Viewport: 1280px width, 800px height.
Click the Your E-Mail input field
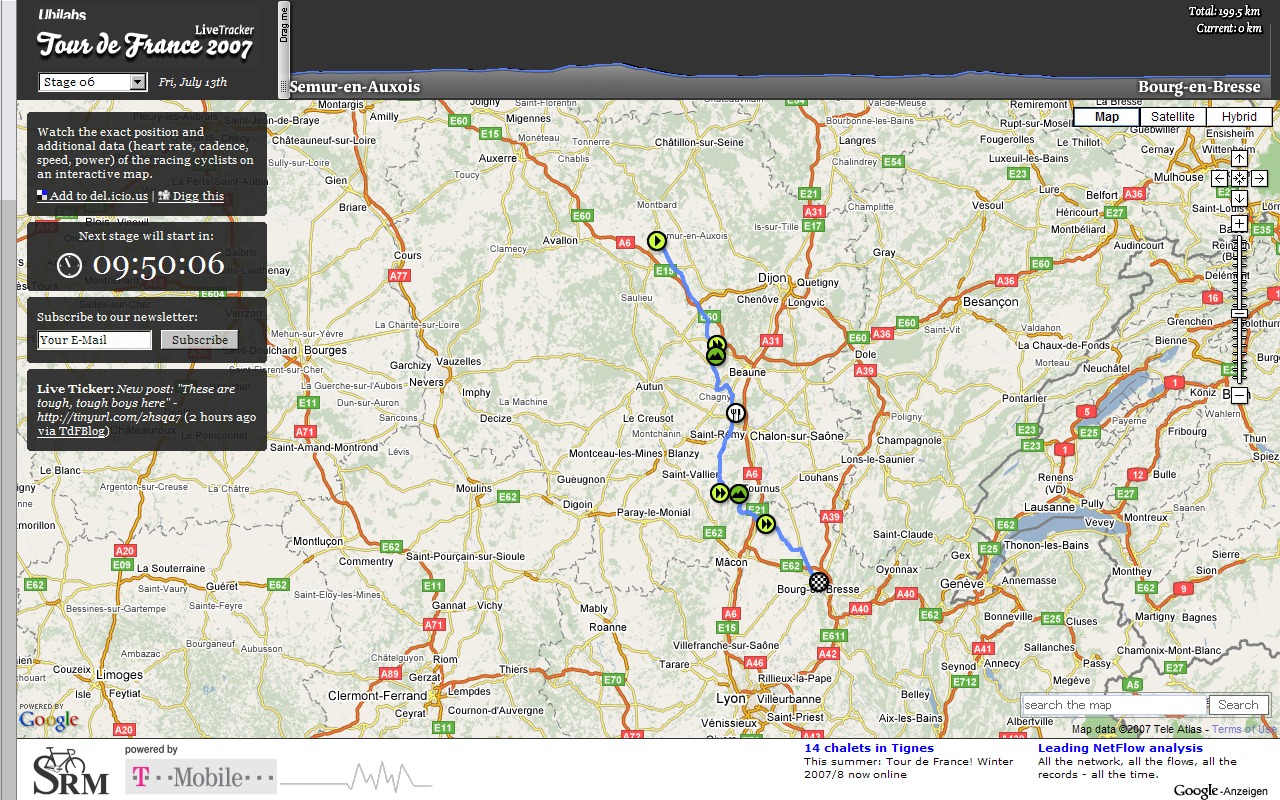point(95,340)
